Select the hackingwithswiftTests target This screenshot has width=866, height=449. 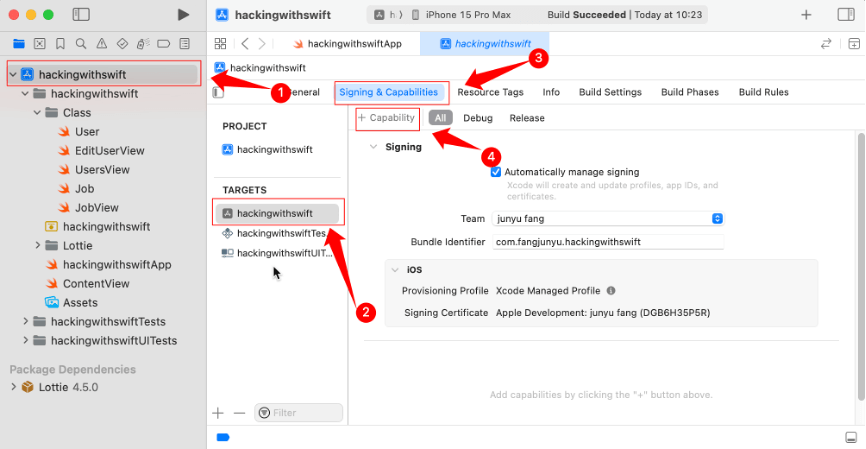274,234
